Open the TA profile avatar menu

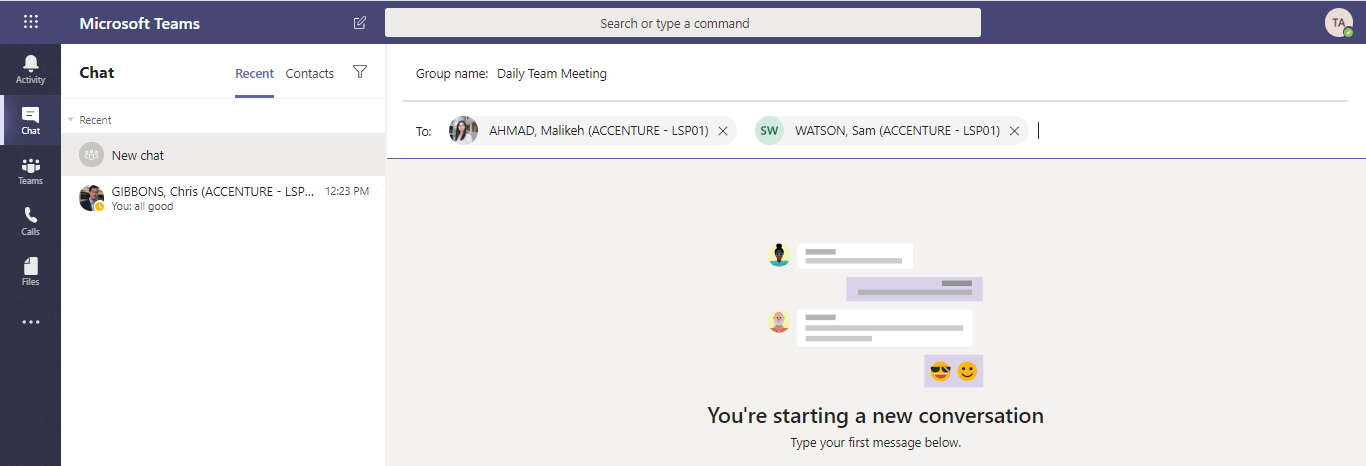1339,23
